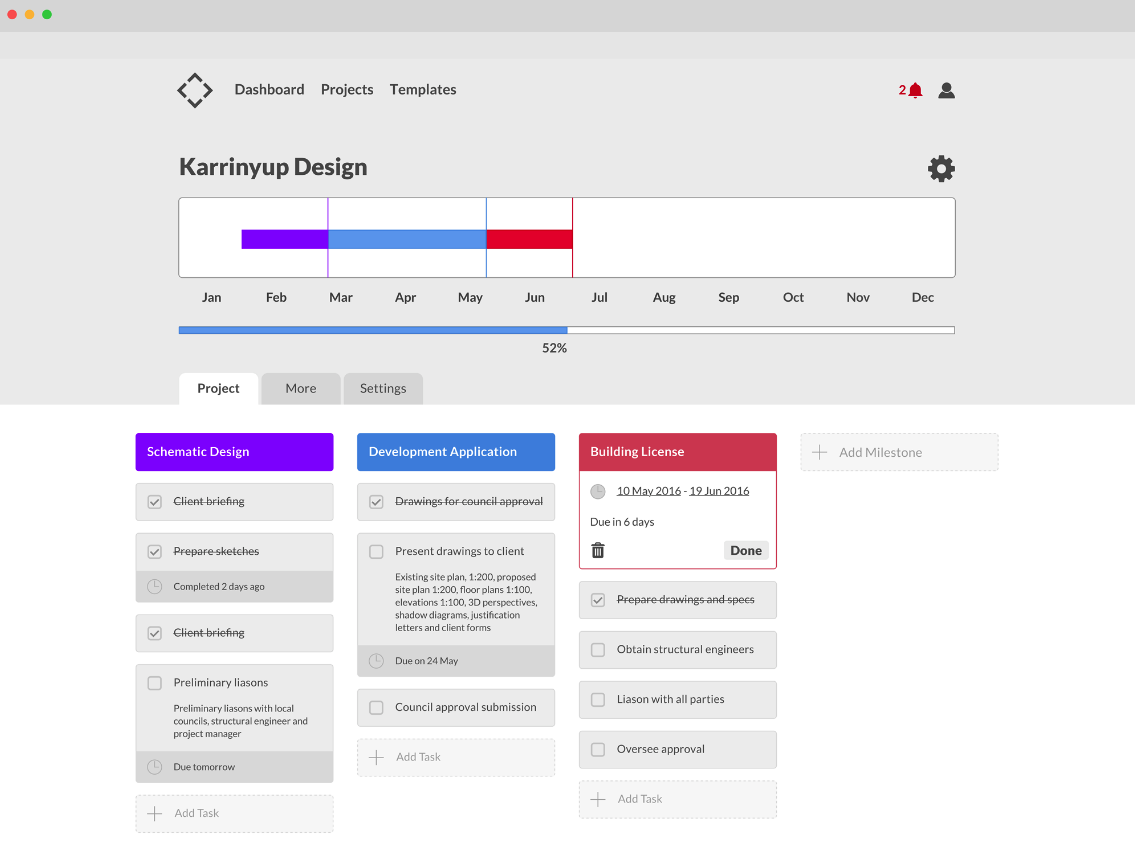Screen dimensions: 1135x849
Task: Open notifications bell with 2 alerts
Action: [x=911, y=90]
